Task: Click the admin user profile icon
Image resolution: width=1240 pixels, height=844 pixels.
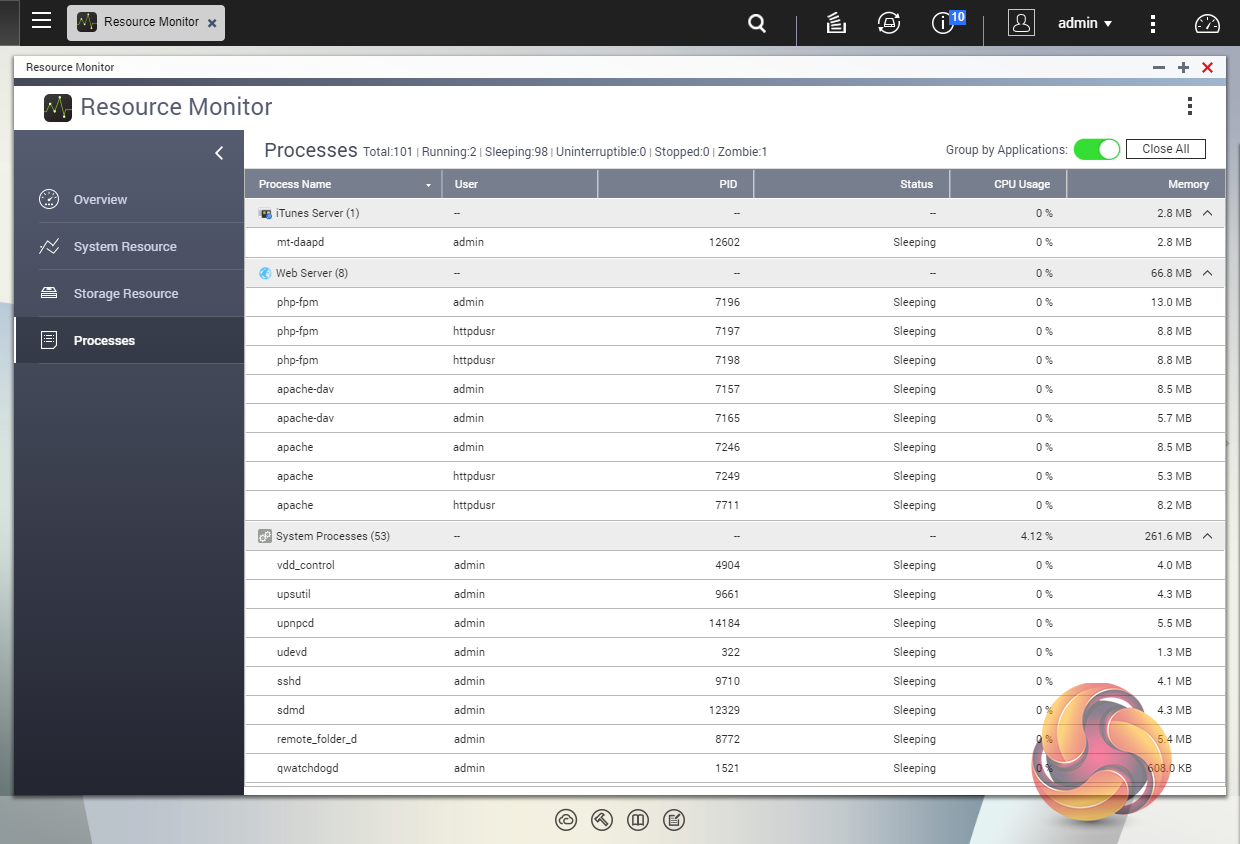Action: point(1021,23)
